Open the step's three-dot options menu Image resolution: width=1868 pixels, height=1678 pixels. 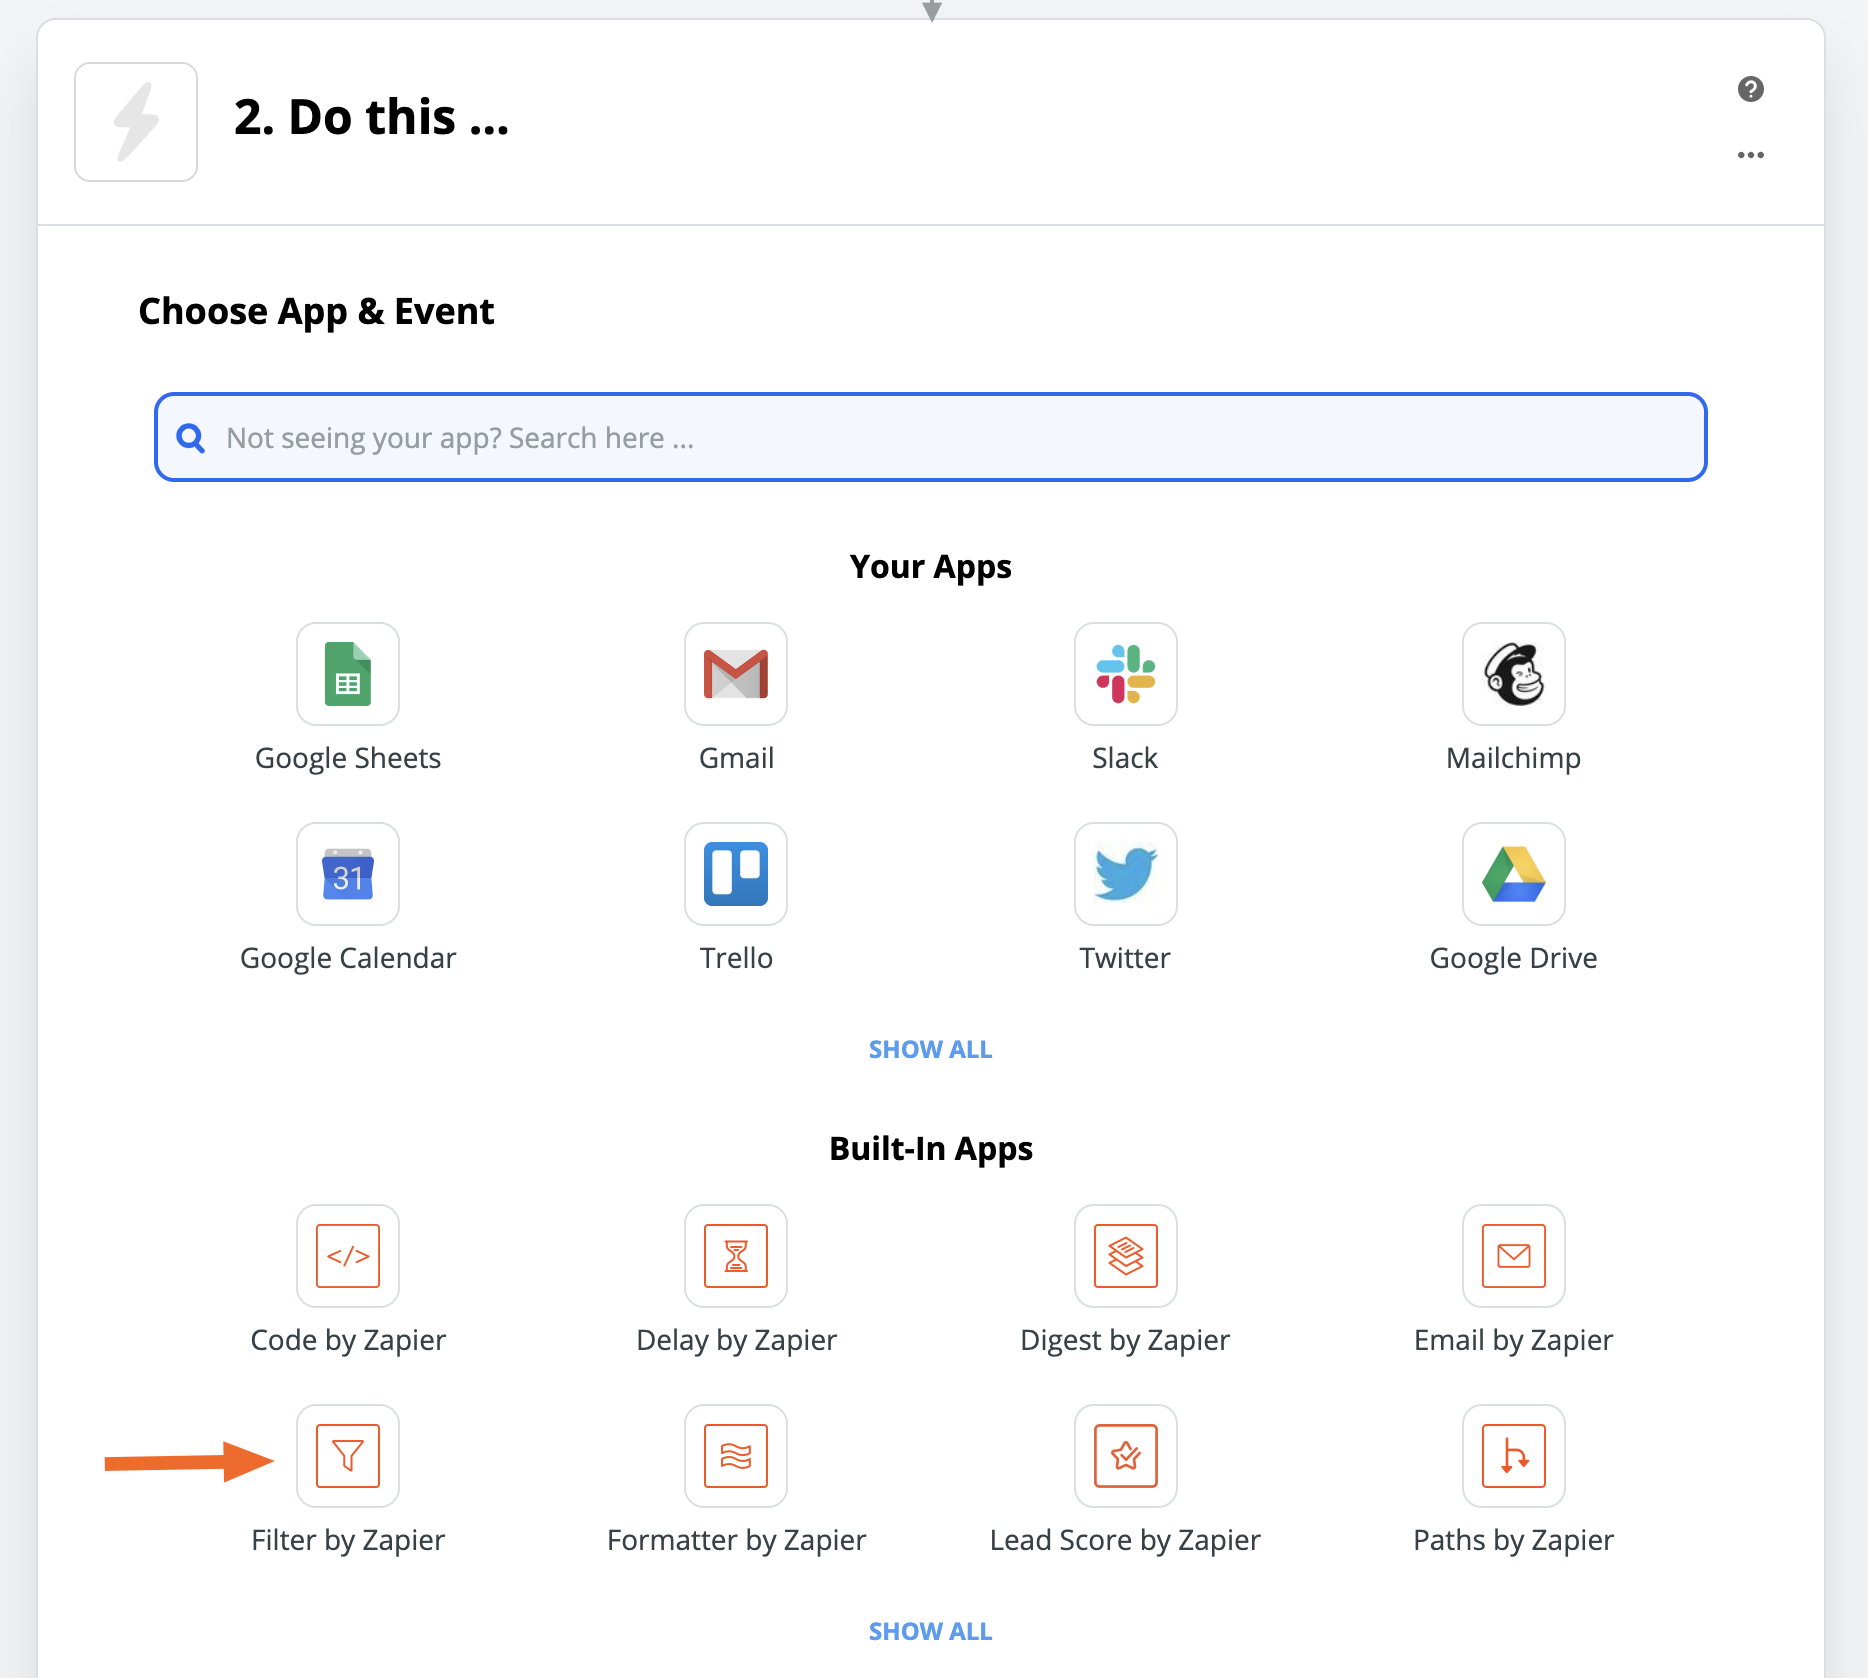(1750, 155)
